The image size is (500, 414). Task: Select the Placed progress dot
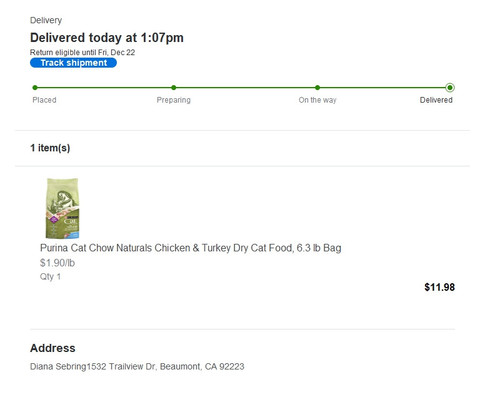click(x=35, y=88)
